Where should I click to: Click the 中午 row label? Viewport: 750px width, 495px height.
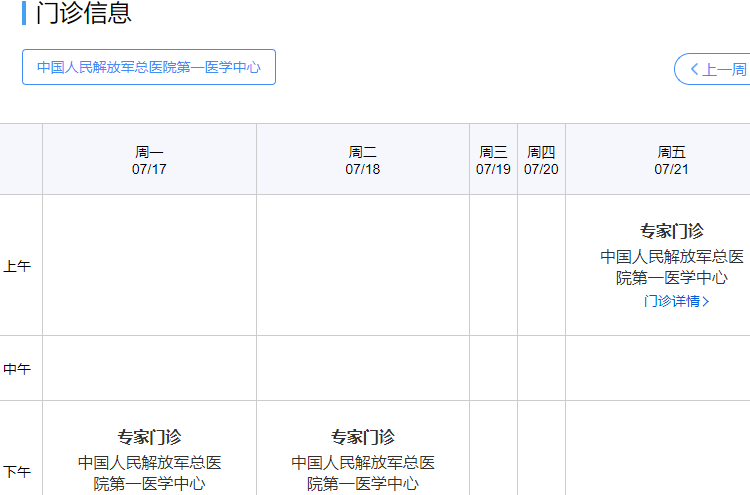(x=17, y=369)
